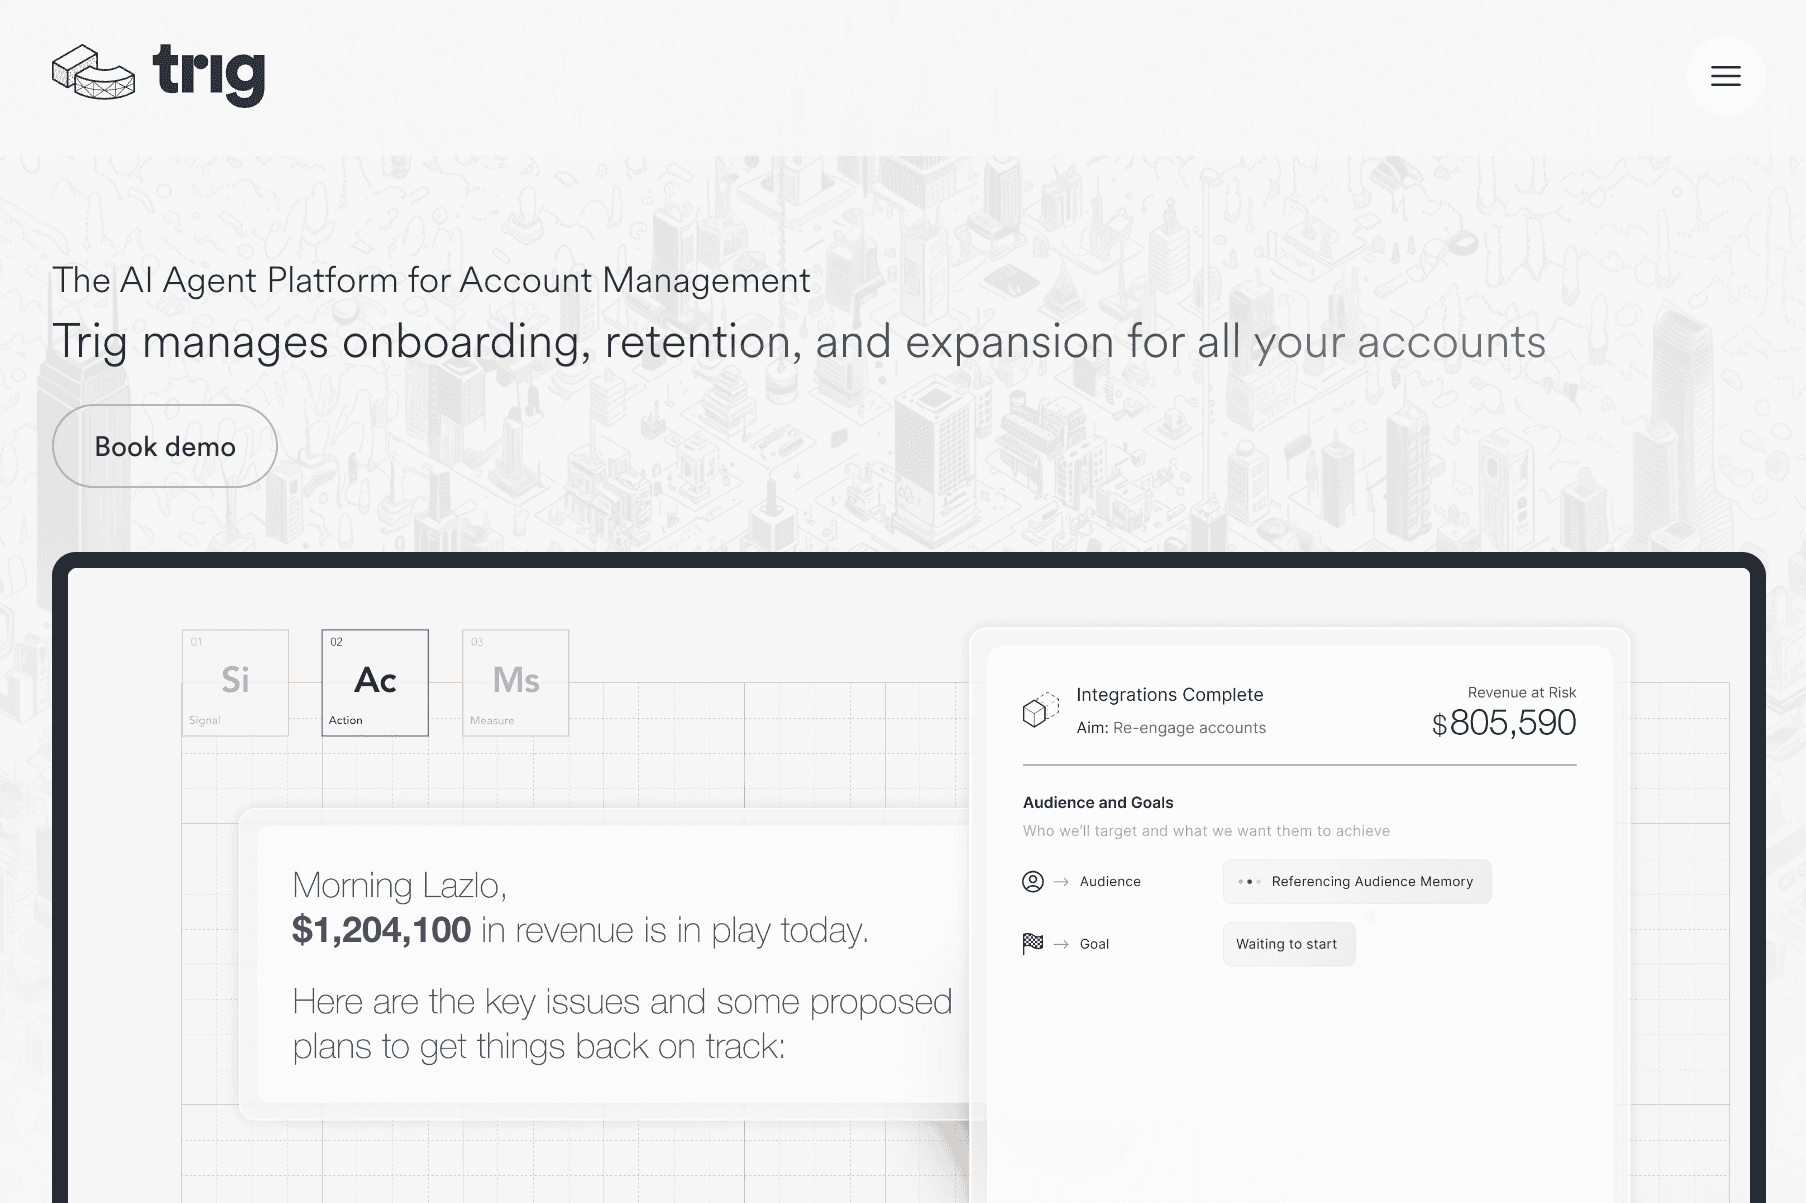
Task: Click the checkered flag Goal icon
Action: pyautogui.click(x=1031, y=943)
